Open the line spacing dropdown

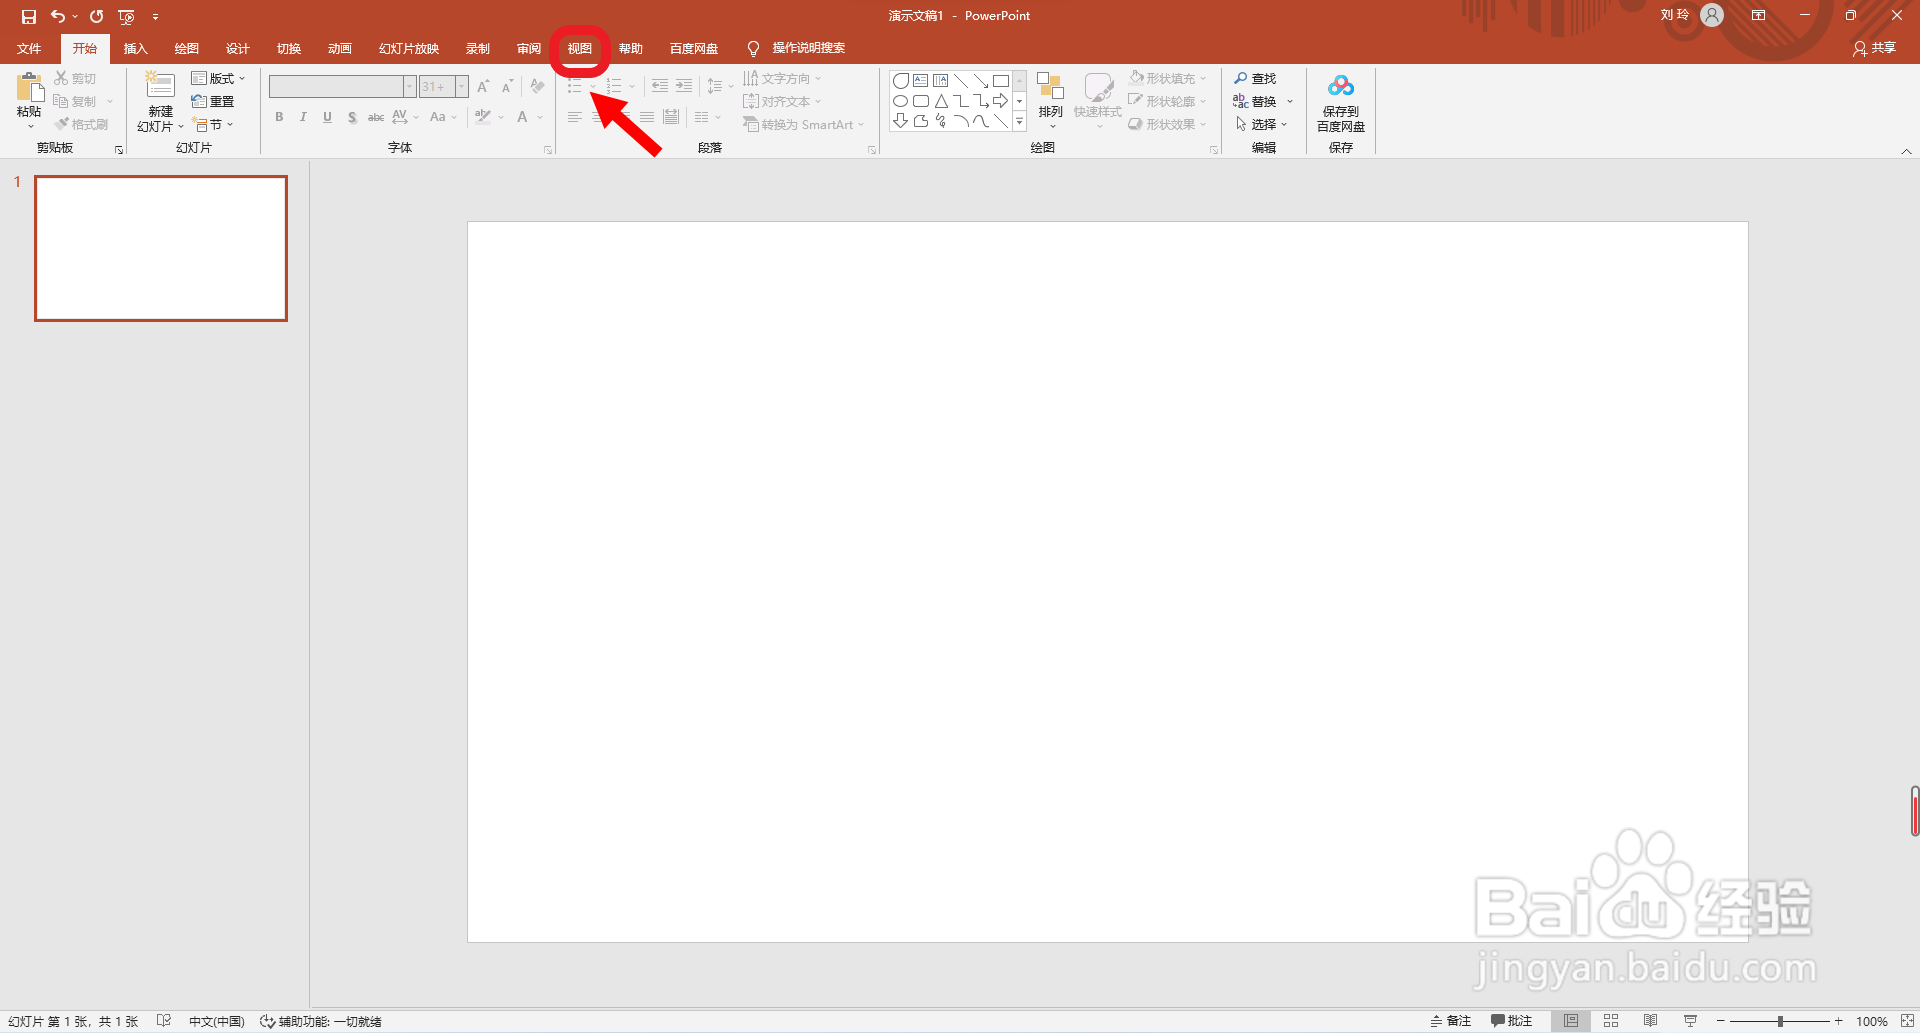tap(720, 87)
